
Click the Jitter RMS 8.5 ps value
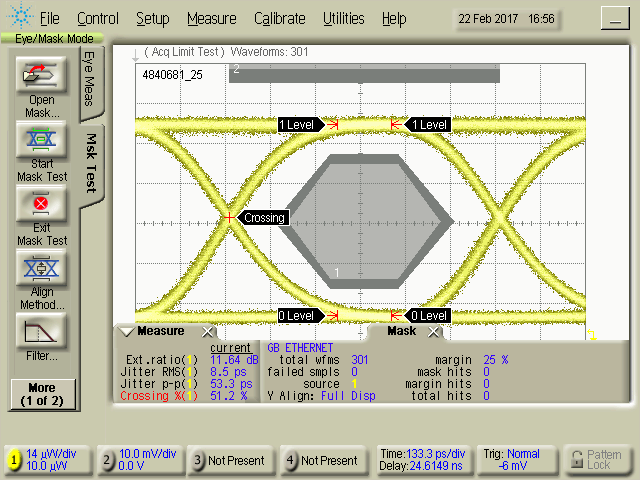click(228, 372)
